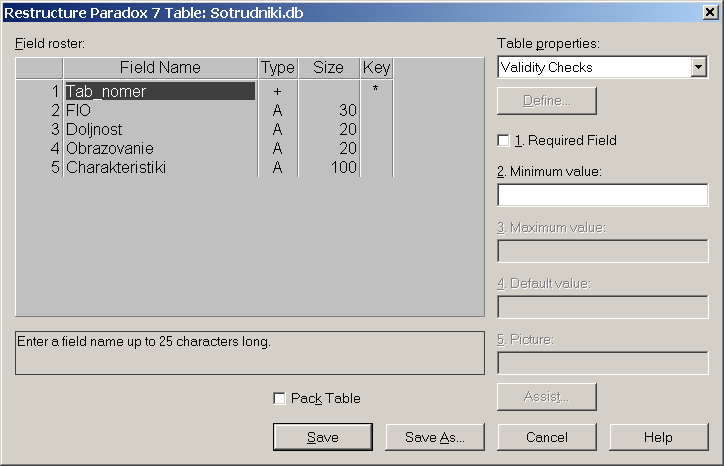Click the Key cell of Tab_nomer
The image size is (724, 466).
376,91
